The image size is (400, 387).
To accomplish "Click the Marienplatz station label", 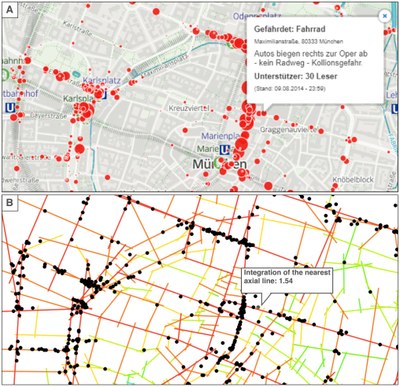I will (221, 136).
